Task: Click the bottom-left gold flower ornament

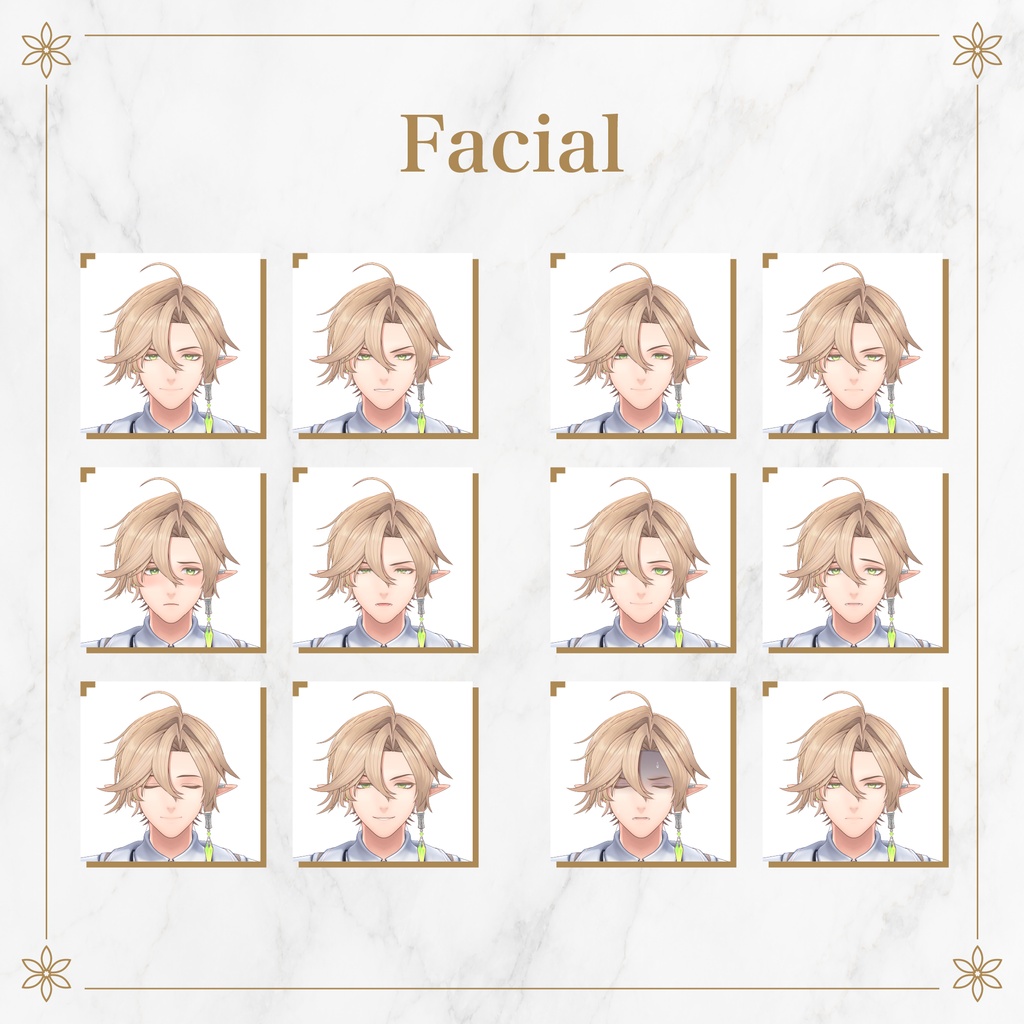Action: click(x=46, y=974)
